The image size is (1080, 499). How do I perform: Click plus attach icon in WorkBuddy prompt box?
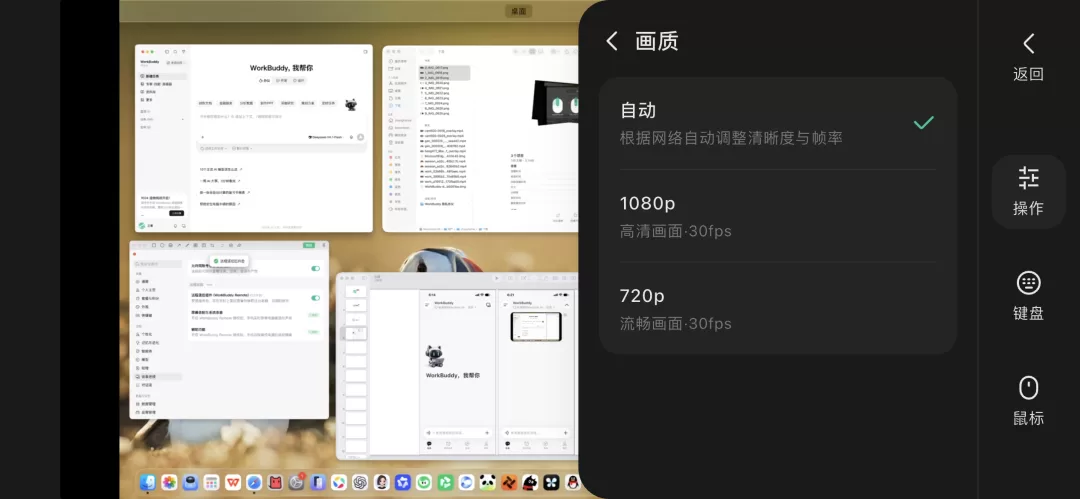click(202, 137)
